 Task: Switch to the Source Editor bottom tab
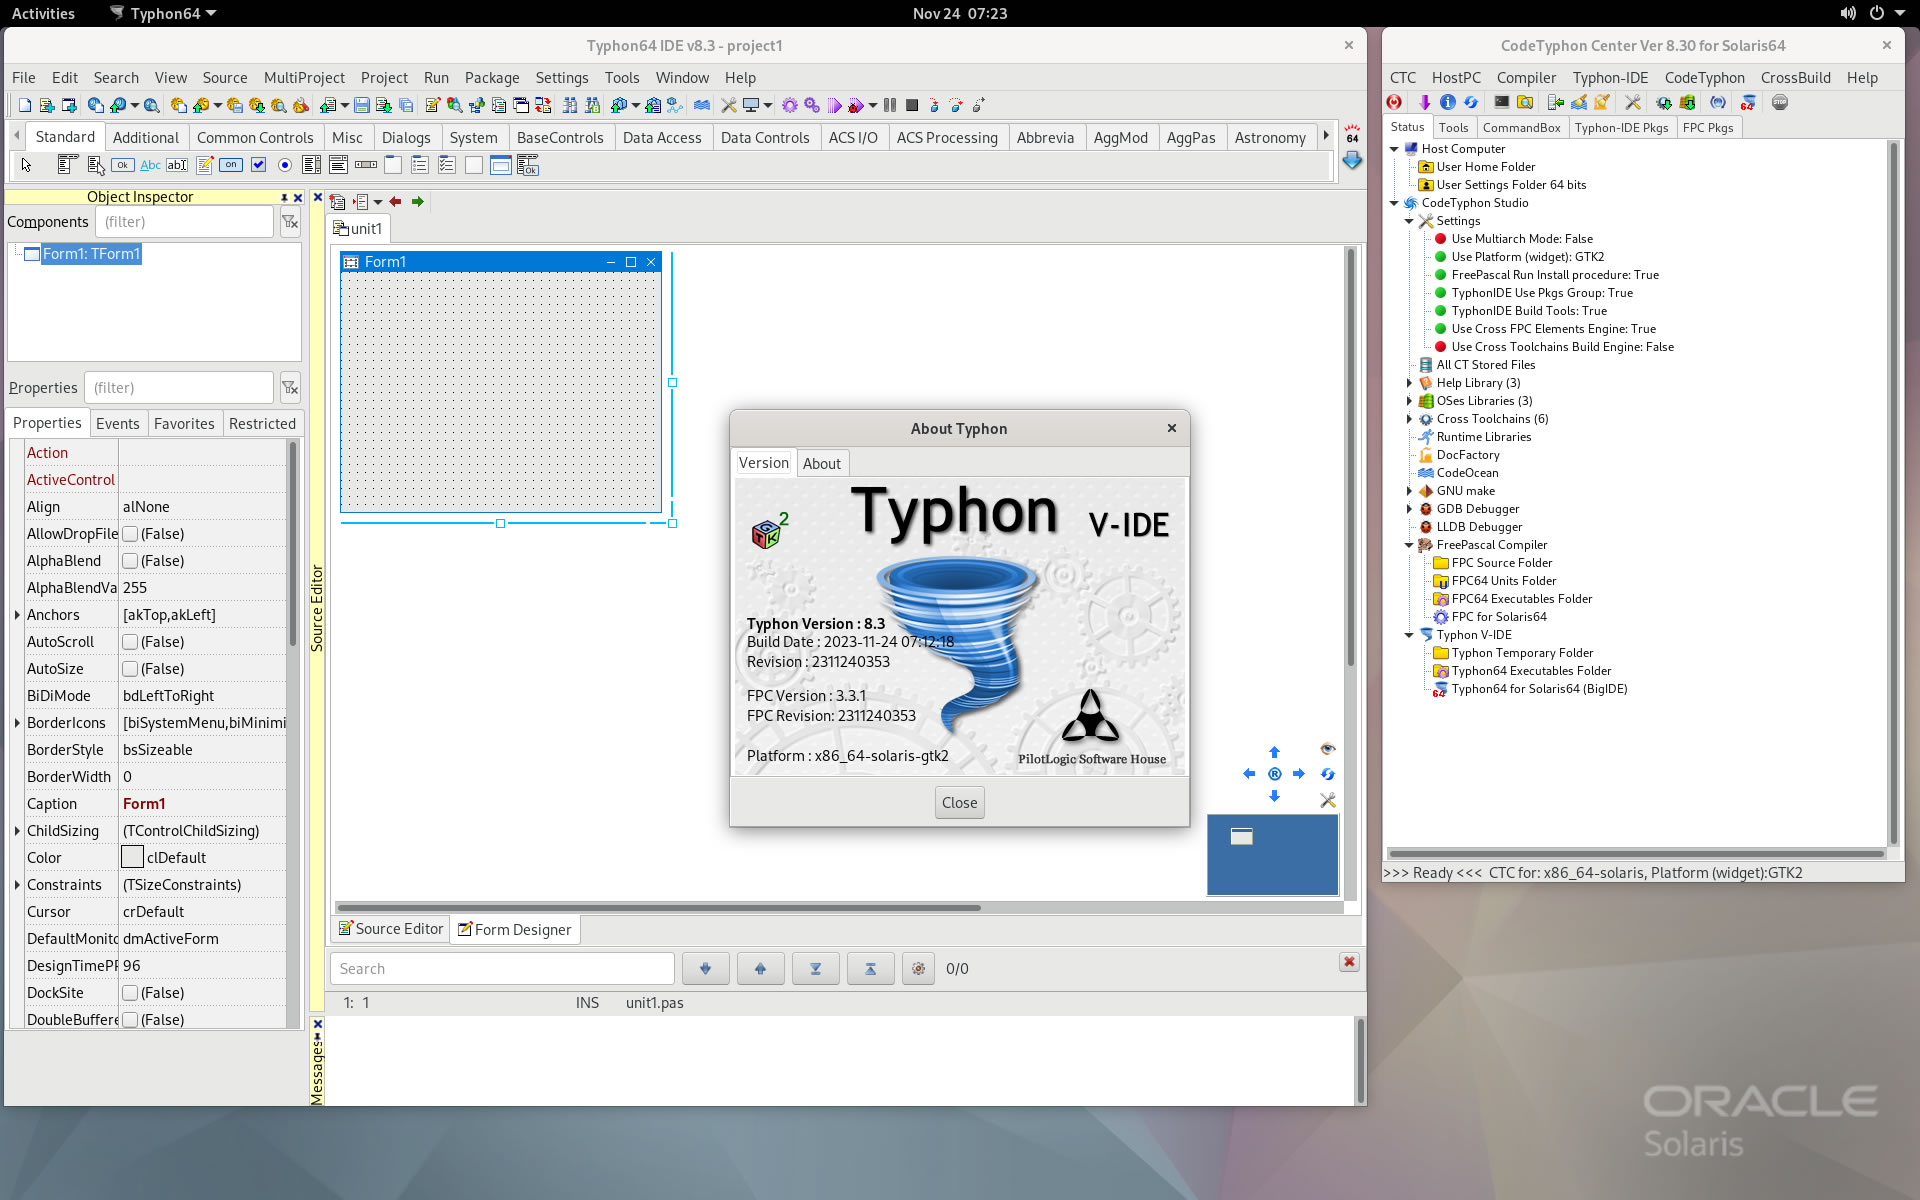tap(391, 929)
